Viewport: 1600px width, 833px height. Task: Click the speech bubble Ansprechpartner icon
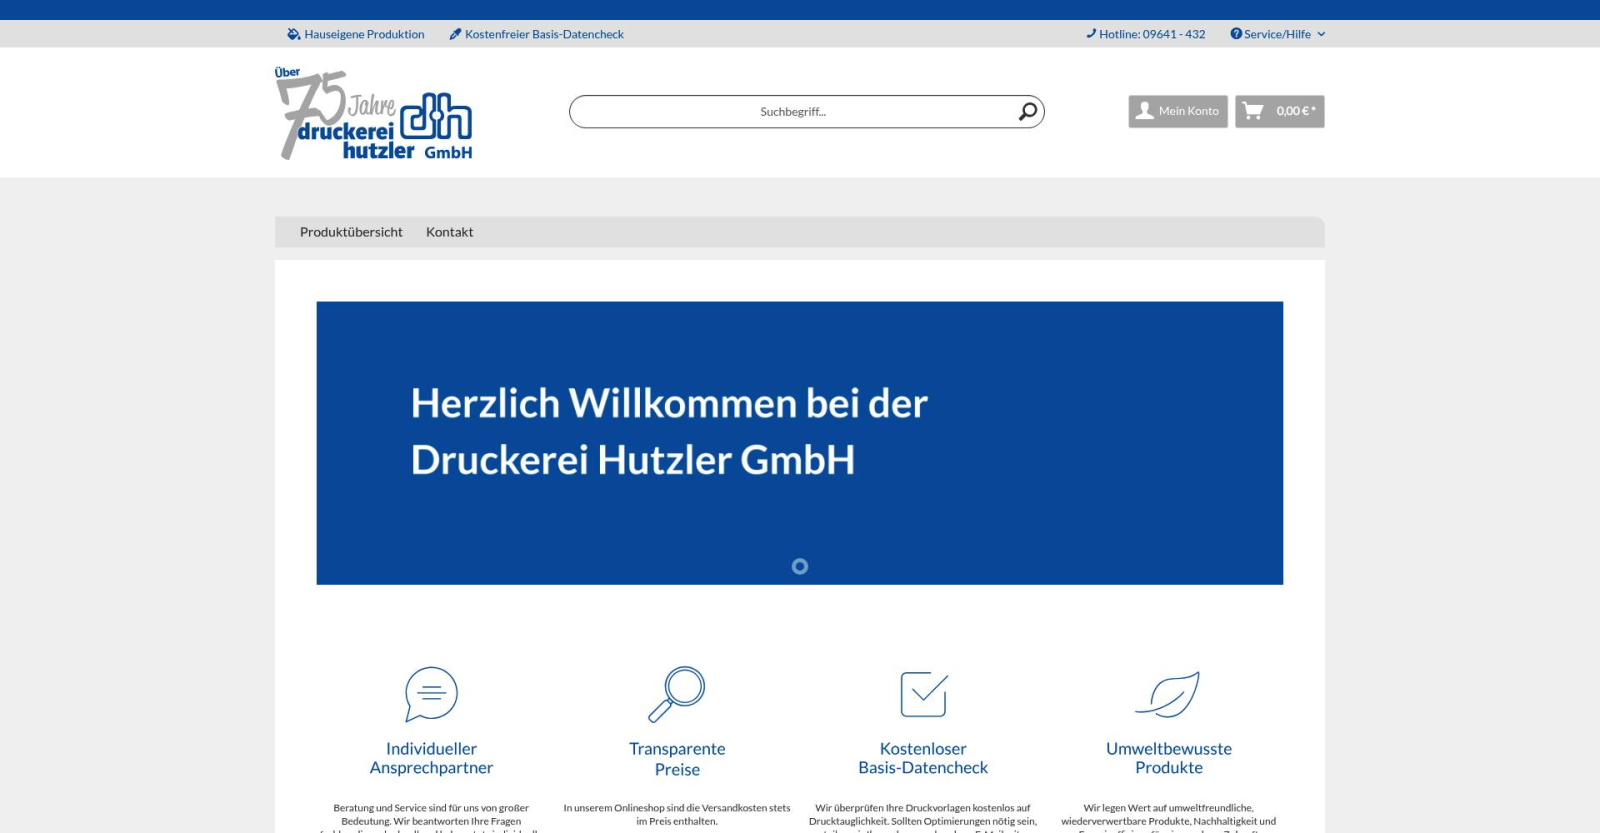click(431, 694)
